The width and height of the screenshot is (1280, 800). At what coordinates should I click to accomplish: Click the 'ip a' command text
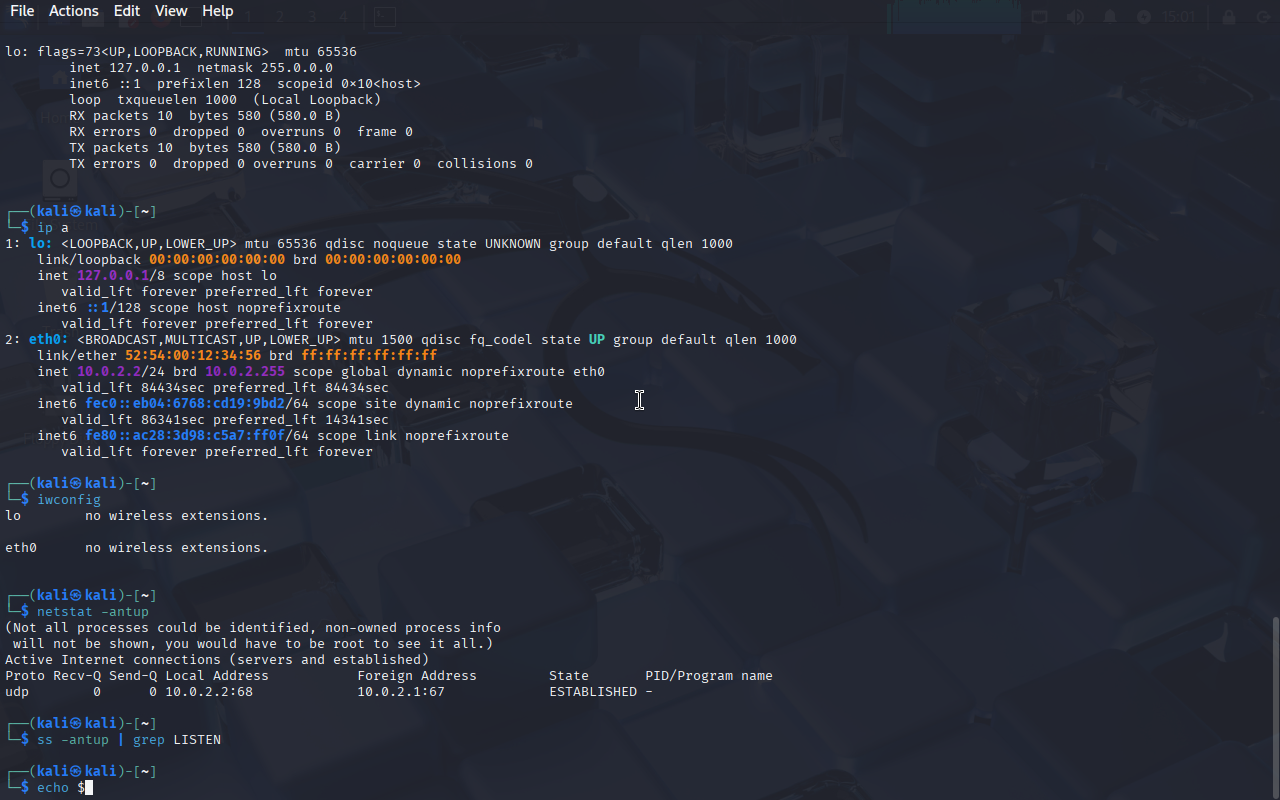click(53, 228)
